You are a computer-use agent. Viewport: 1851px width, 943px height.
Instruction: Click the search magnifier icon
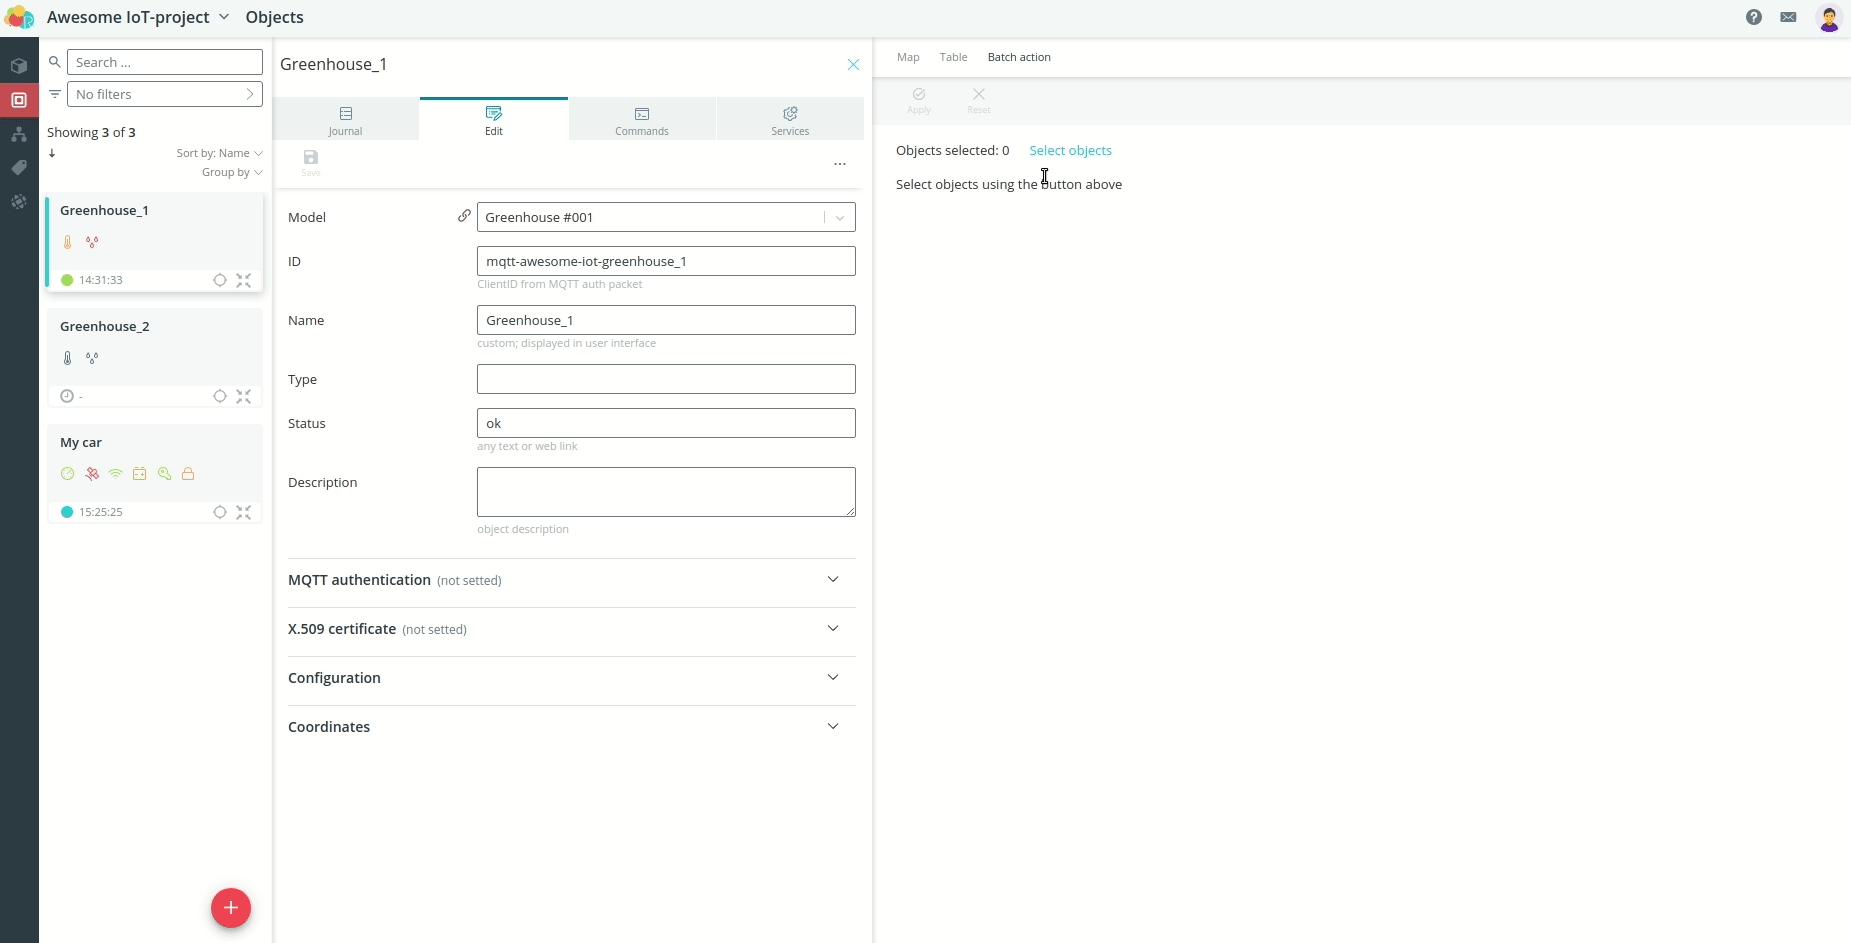[x=55, y=62]
